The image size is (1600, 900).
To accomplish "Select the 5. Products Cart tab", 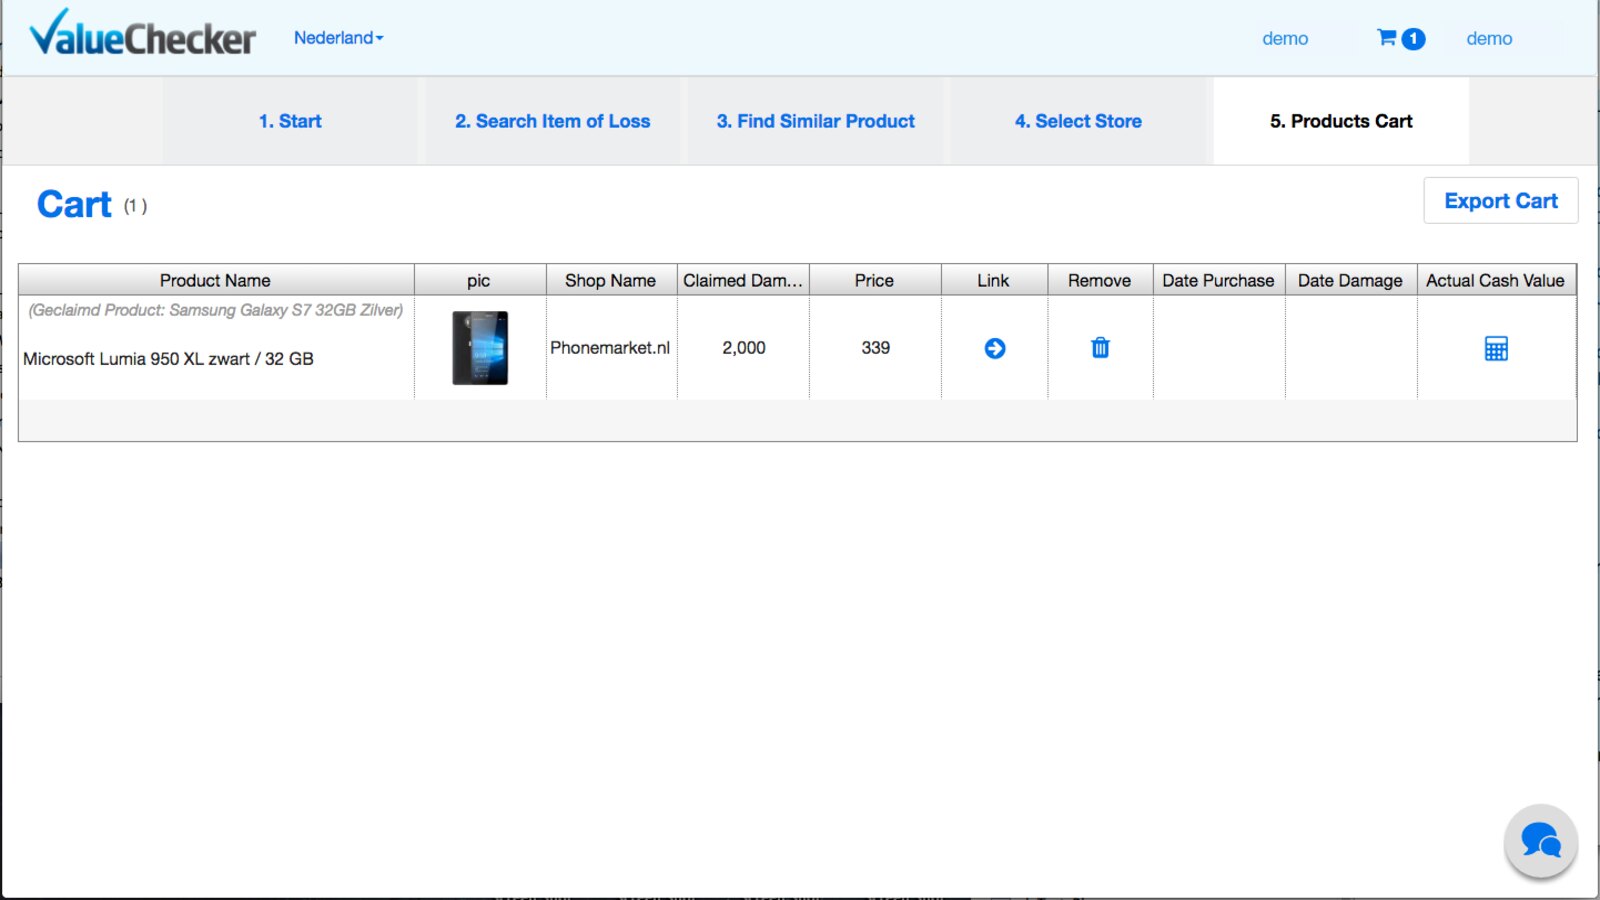I will coord(1341,121).
